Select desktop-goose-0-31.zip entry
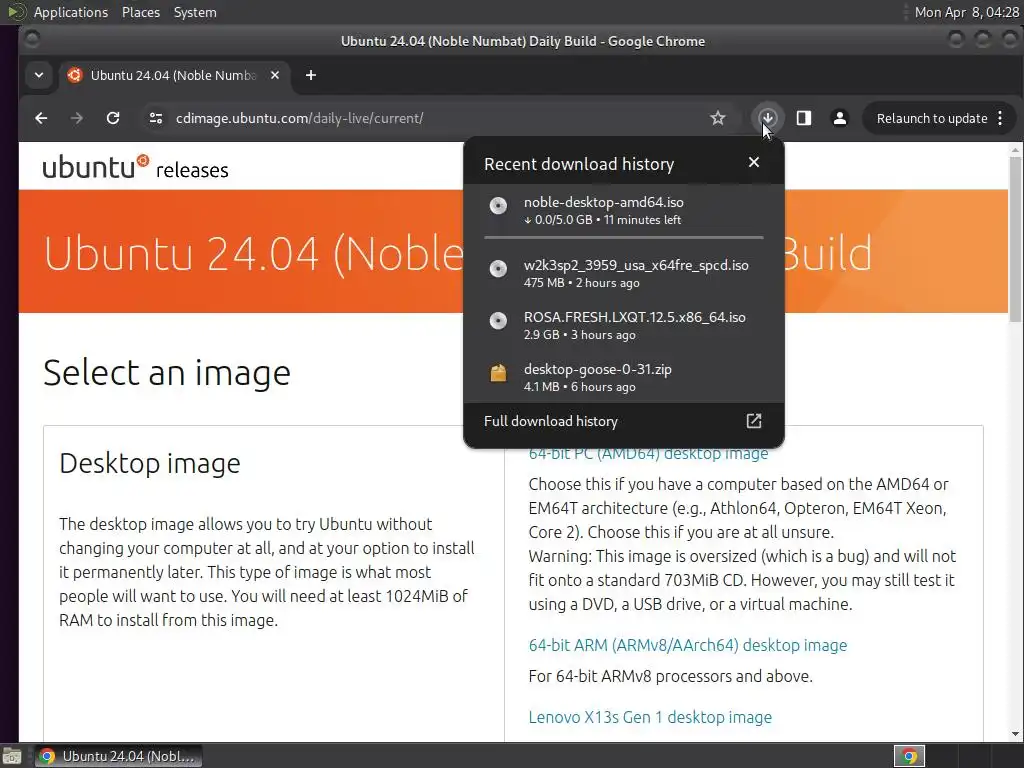Viewport: 1024px width, 768px height. 624,377
